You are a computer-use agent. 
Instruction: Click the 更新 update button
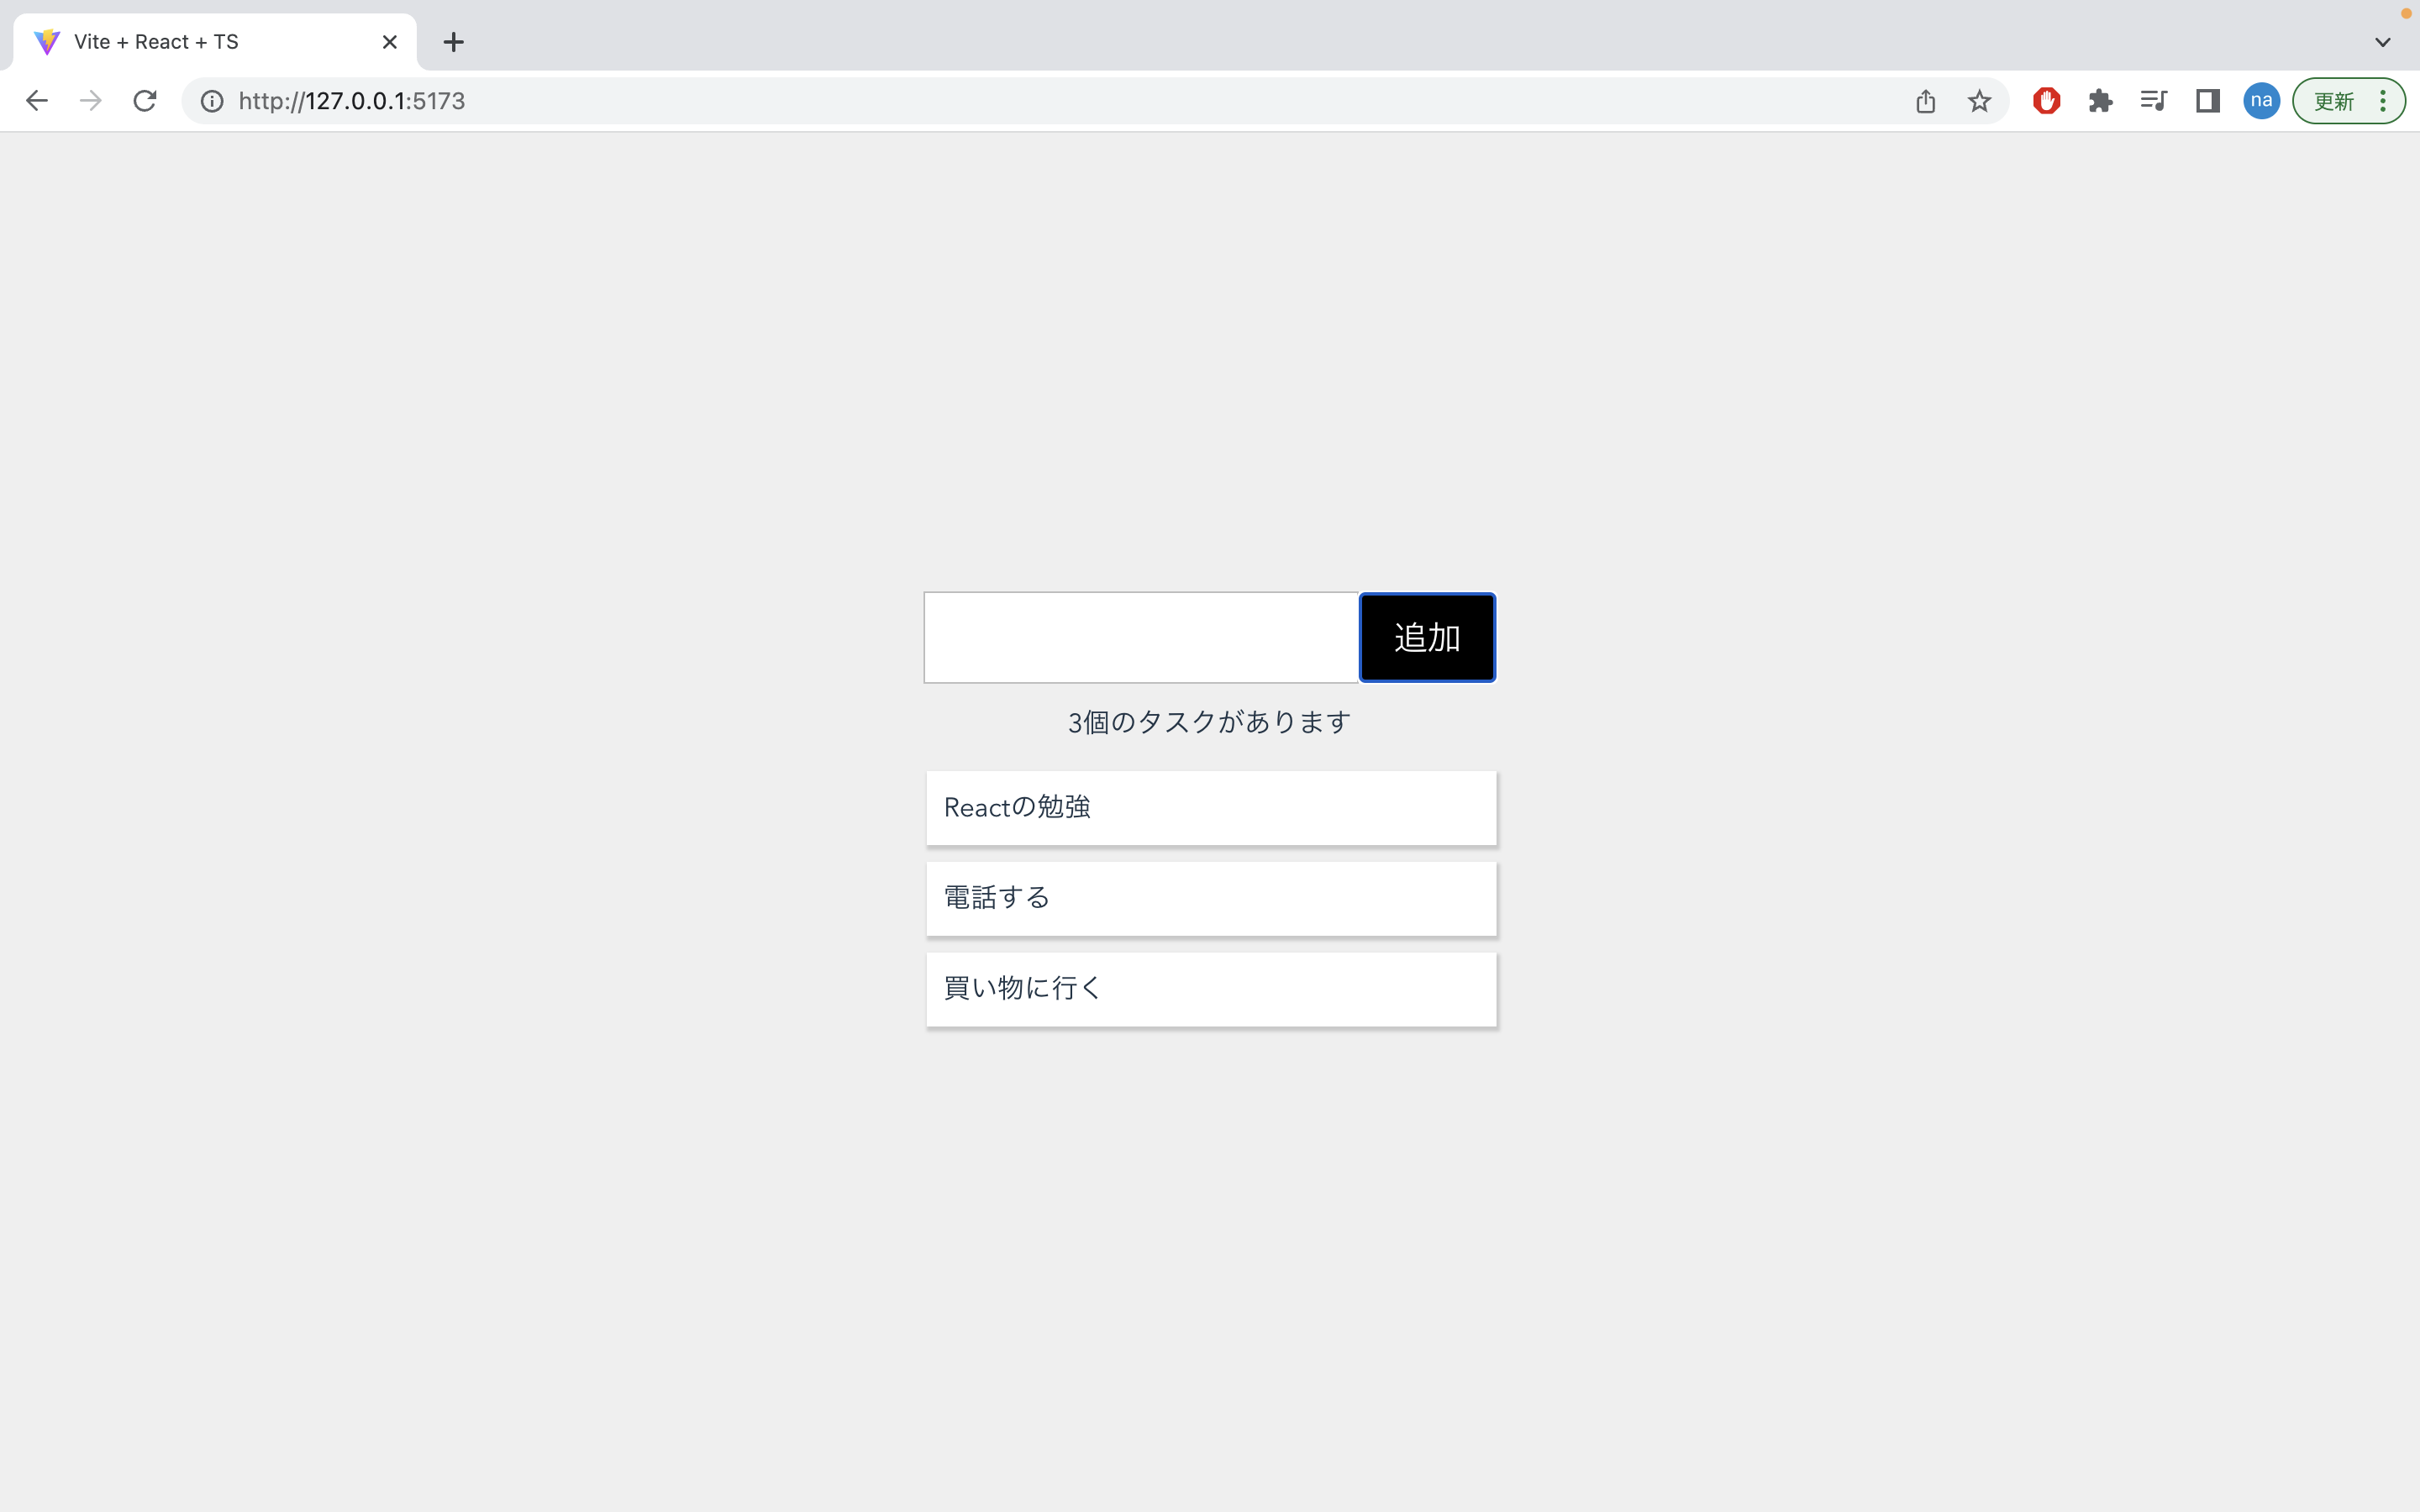tap(2337, 100)
